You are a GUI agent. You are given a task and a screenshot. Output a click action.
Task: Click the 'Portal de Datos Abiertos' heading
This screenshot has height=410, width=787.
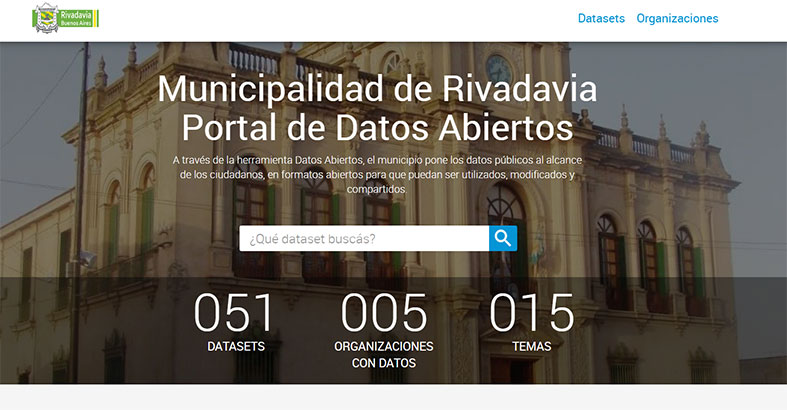click(x=377, y=127)
